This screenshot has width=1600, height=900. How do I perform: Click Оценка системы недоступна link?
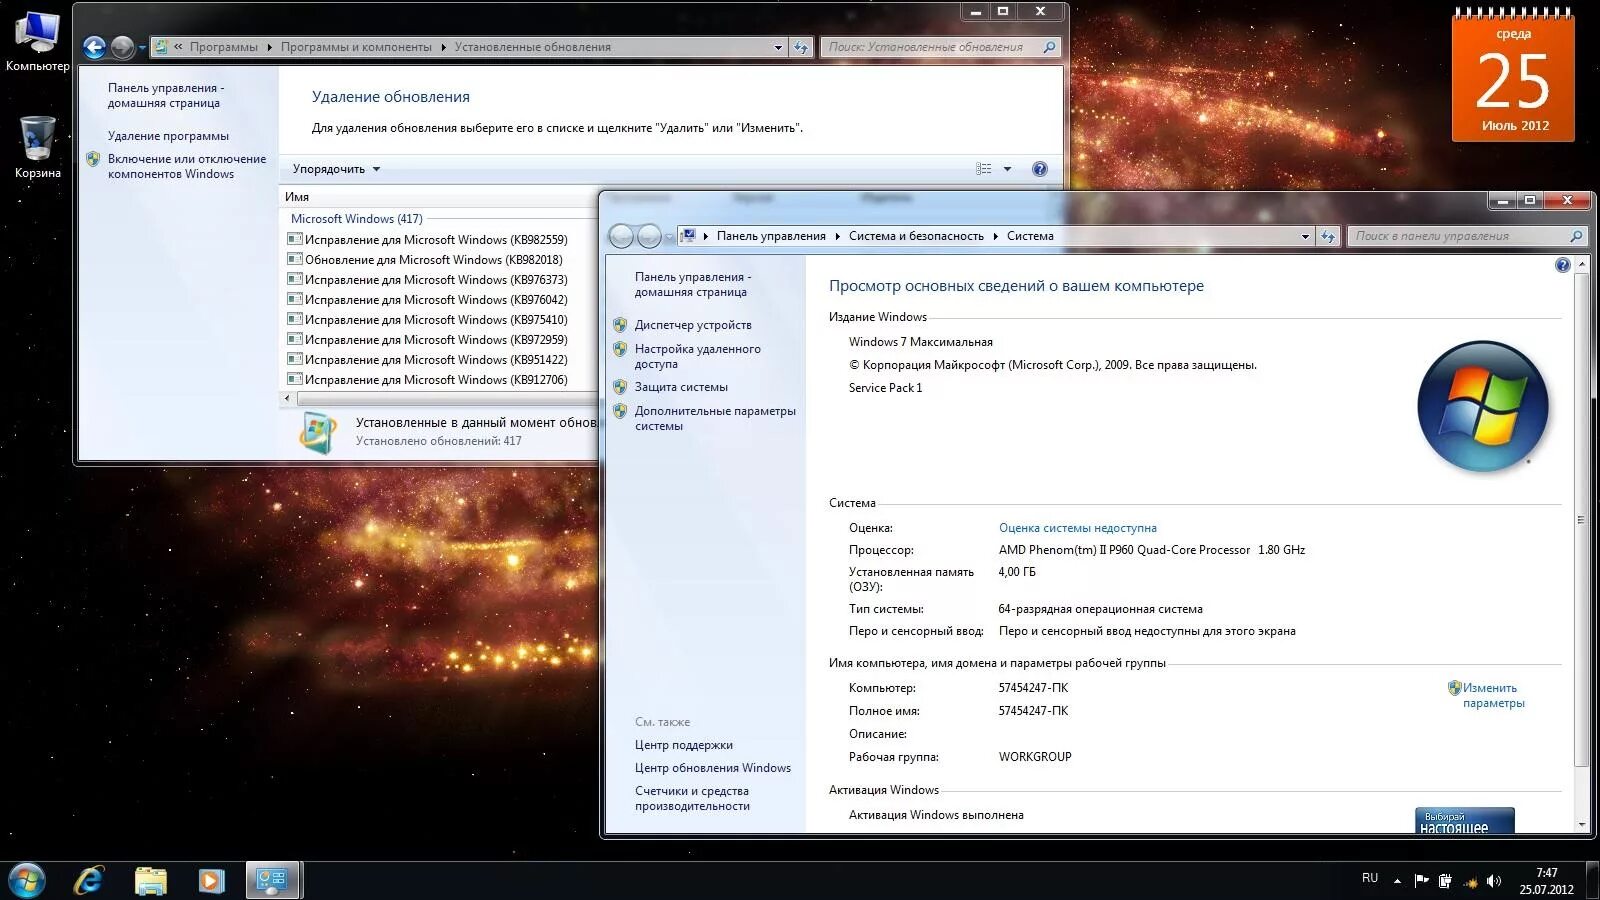[x=1077, y=528]
